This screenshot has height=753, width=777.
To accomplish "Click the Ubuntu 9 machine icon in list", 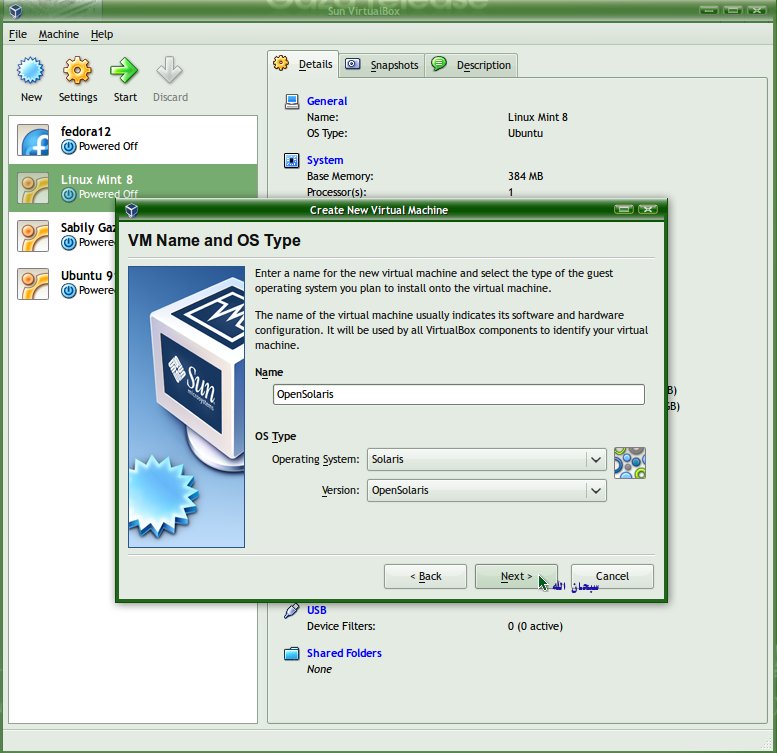I will [x=33, y=284].
